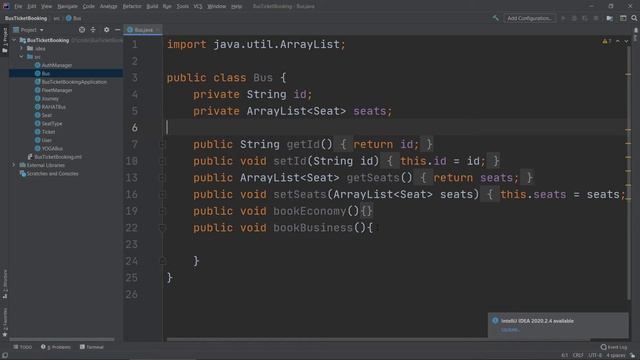Open the Refactor menu
This screenshot has height=360, width=640.
pyautogui.click(x=132, y=6)
